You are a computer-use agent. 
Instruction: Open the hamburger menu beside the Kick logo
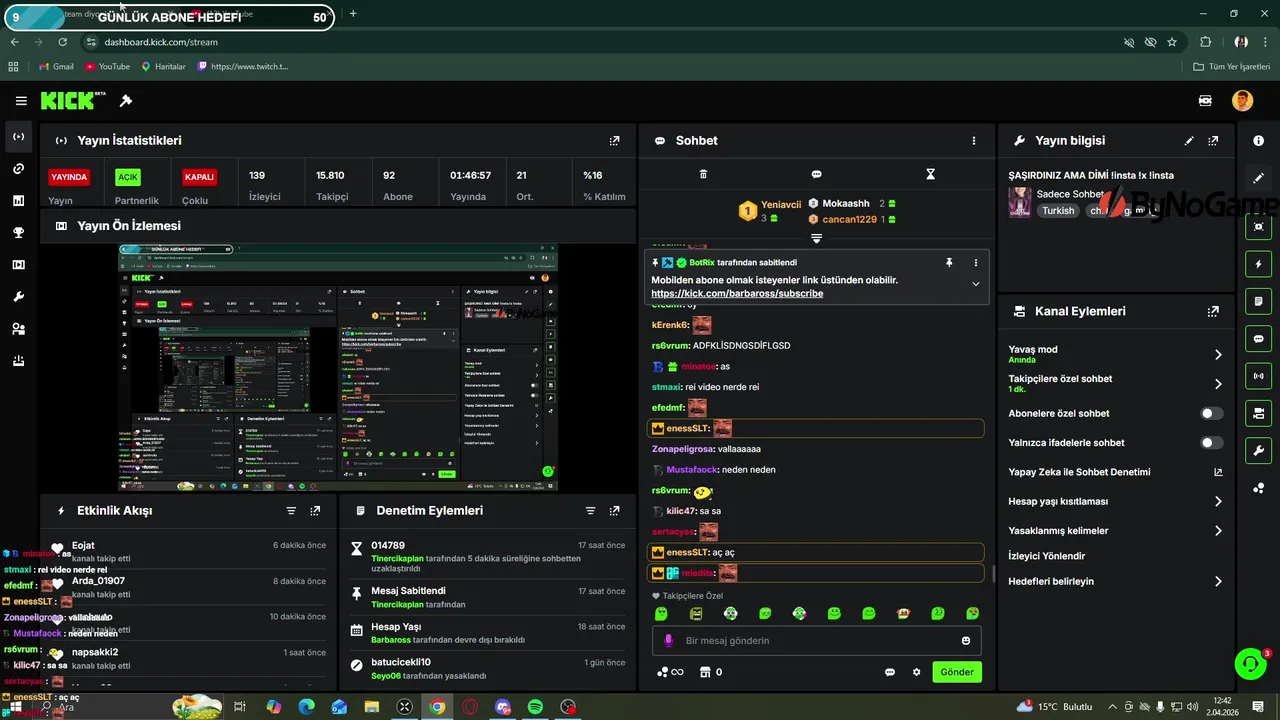tap(21, 101)
